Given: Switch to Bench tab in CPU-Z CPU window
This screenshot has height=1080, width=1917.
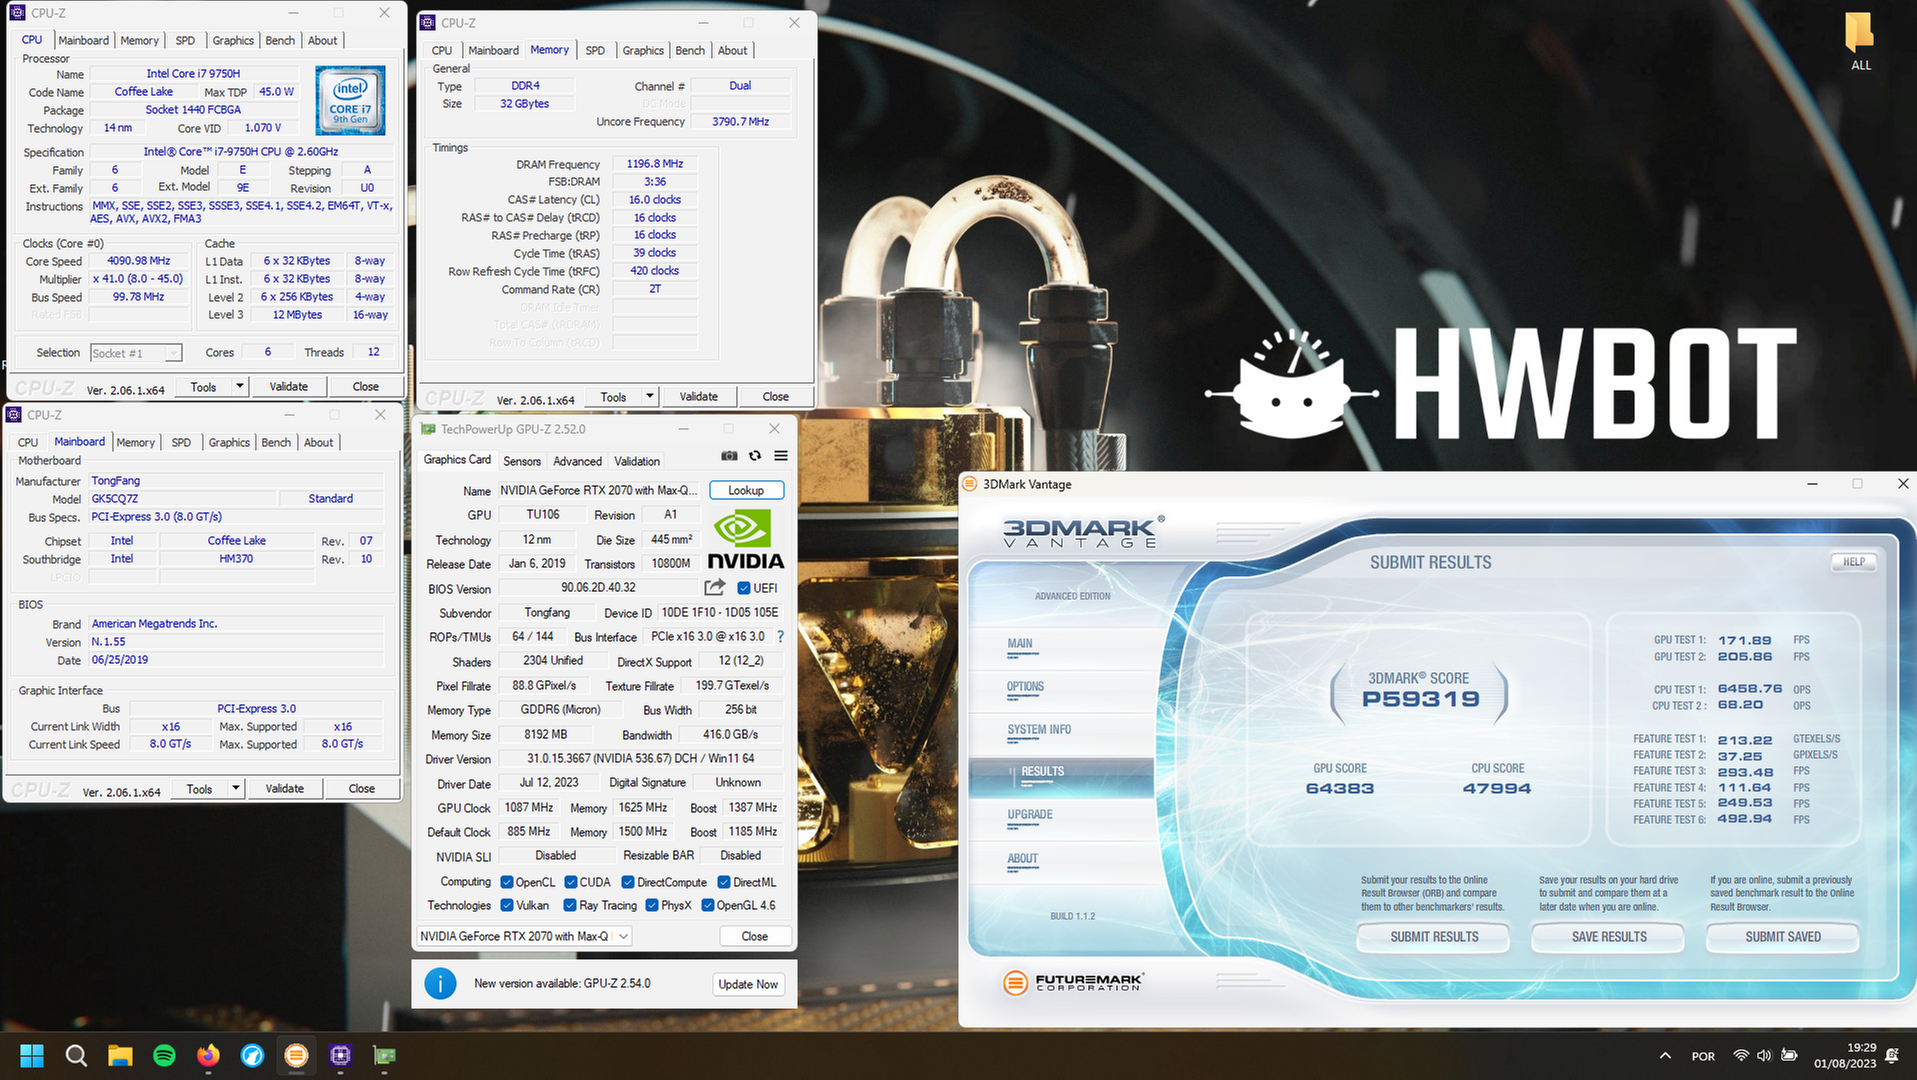Looking at the screenshot, I should tap(280, 40).
